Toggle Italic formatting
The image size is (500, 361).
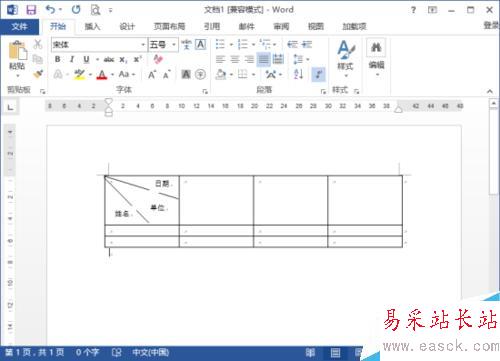pos(72,59)
